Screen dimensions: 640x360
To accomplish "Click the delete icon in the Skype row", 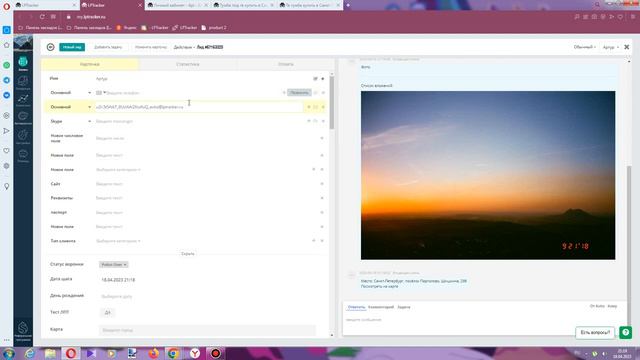I will (x=323, y=121).
